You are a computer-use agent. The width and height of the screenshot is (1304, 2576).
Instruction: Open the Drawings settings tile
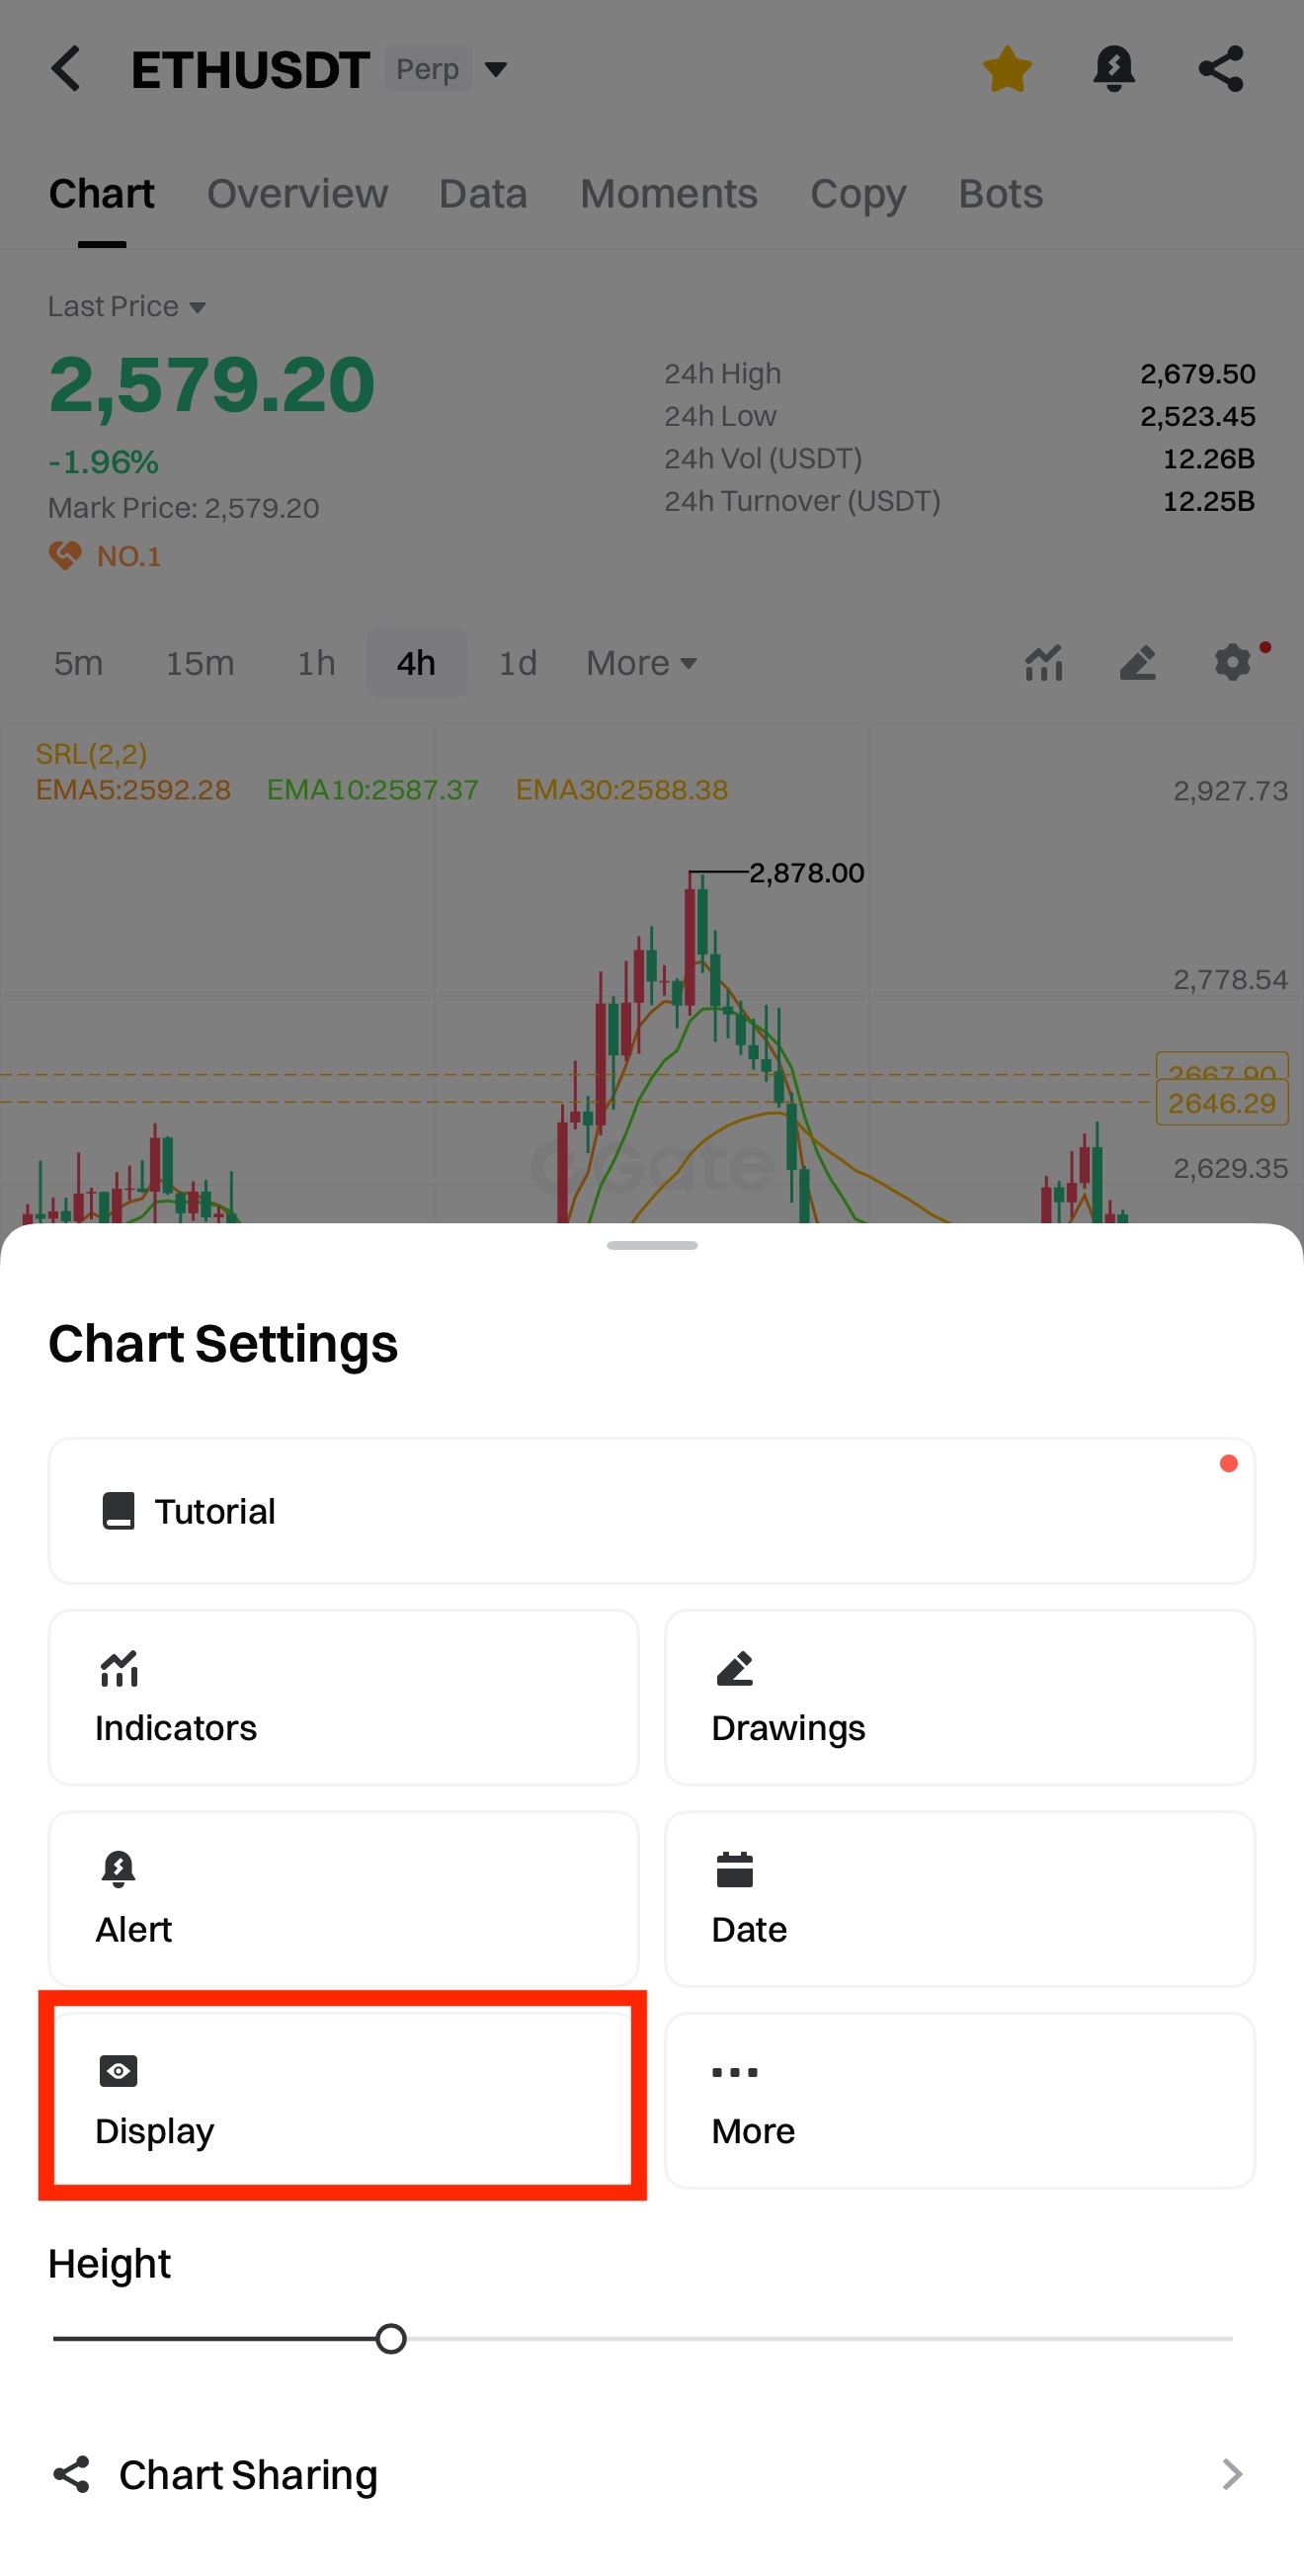pyautogui.click(x=959, y=1697)
